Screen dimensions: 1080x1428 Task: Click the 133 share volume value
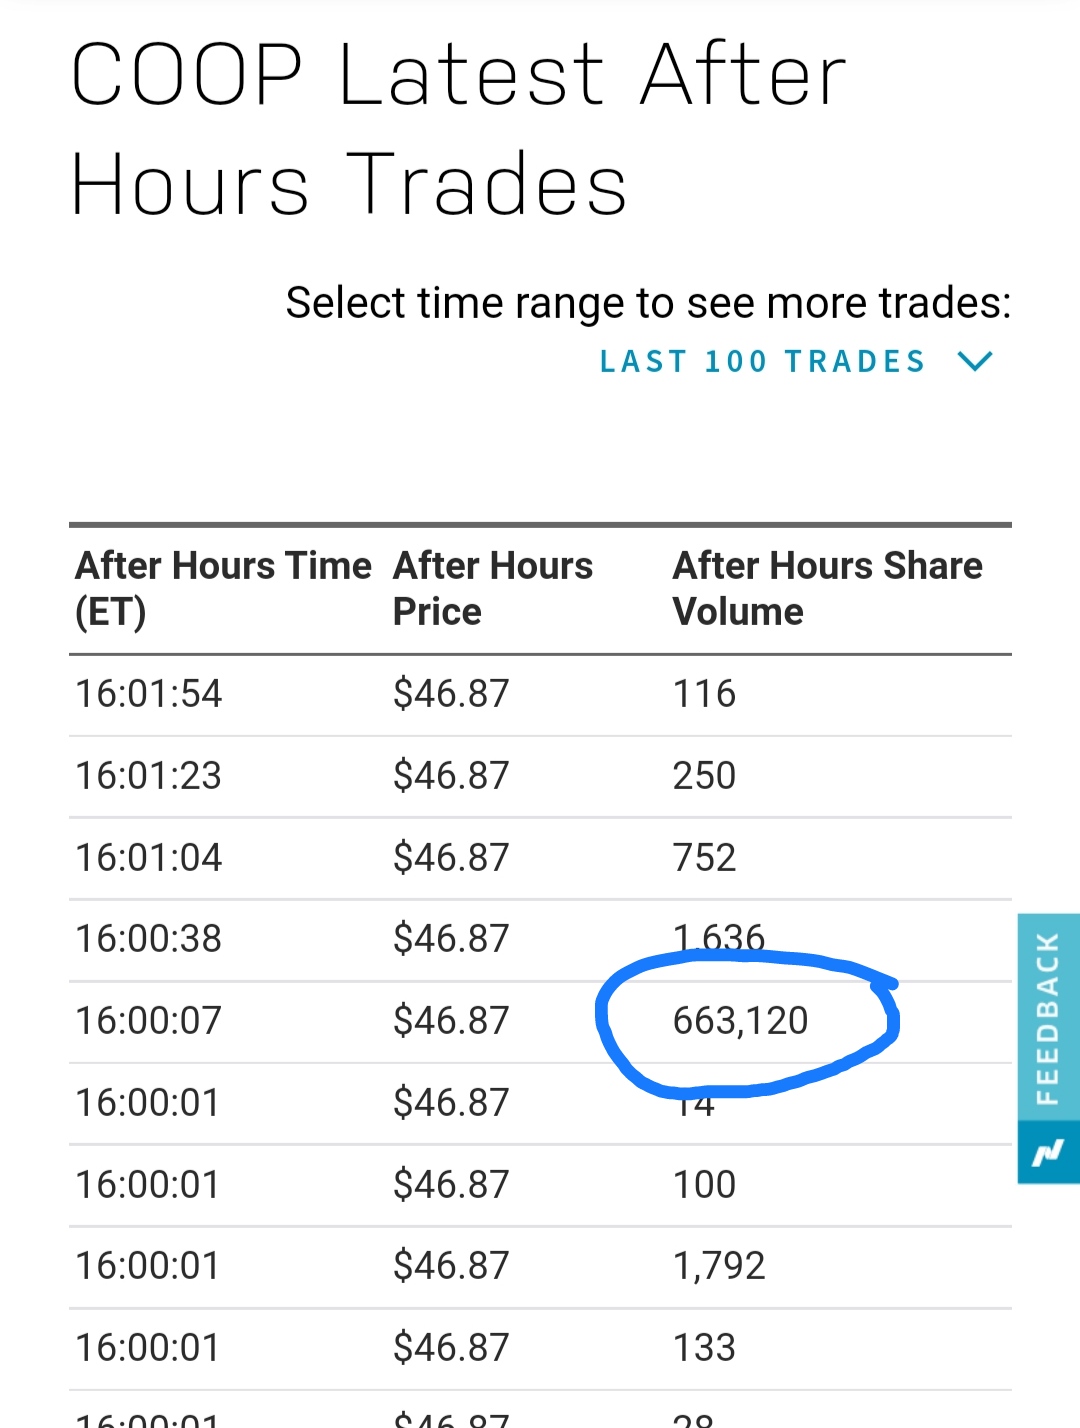pos(704,1348)
